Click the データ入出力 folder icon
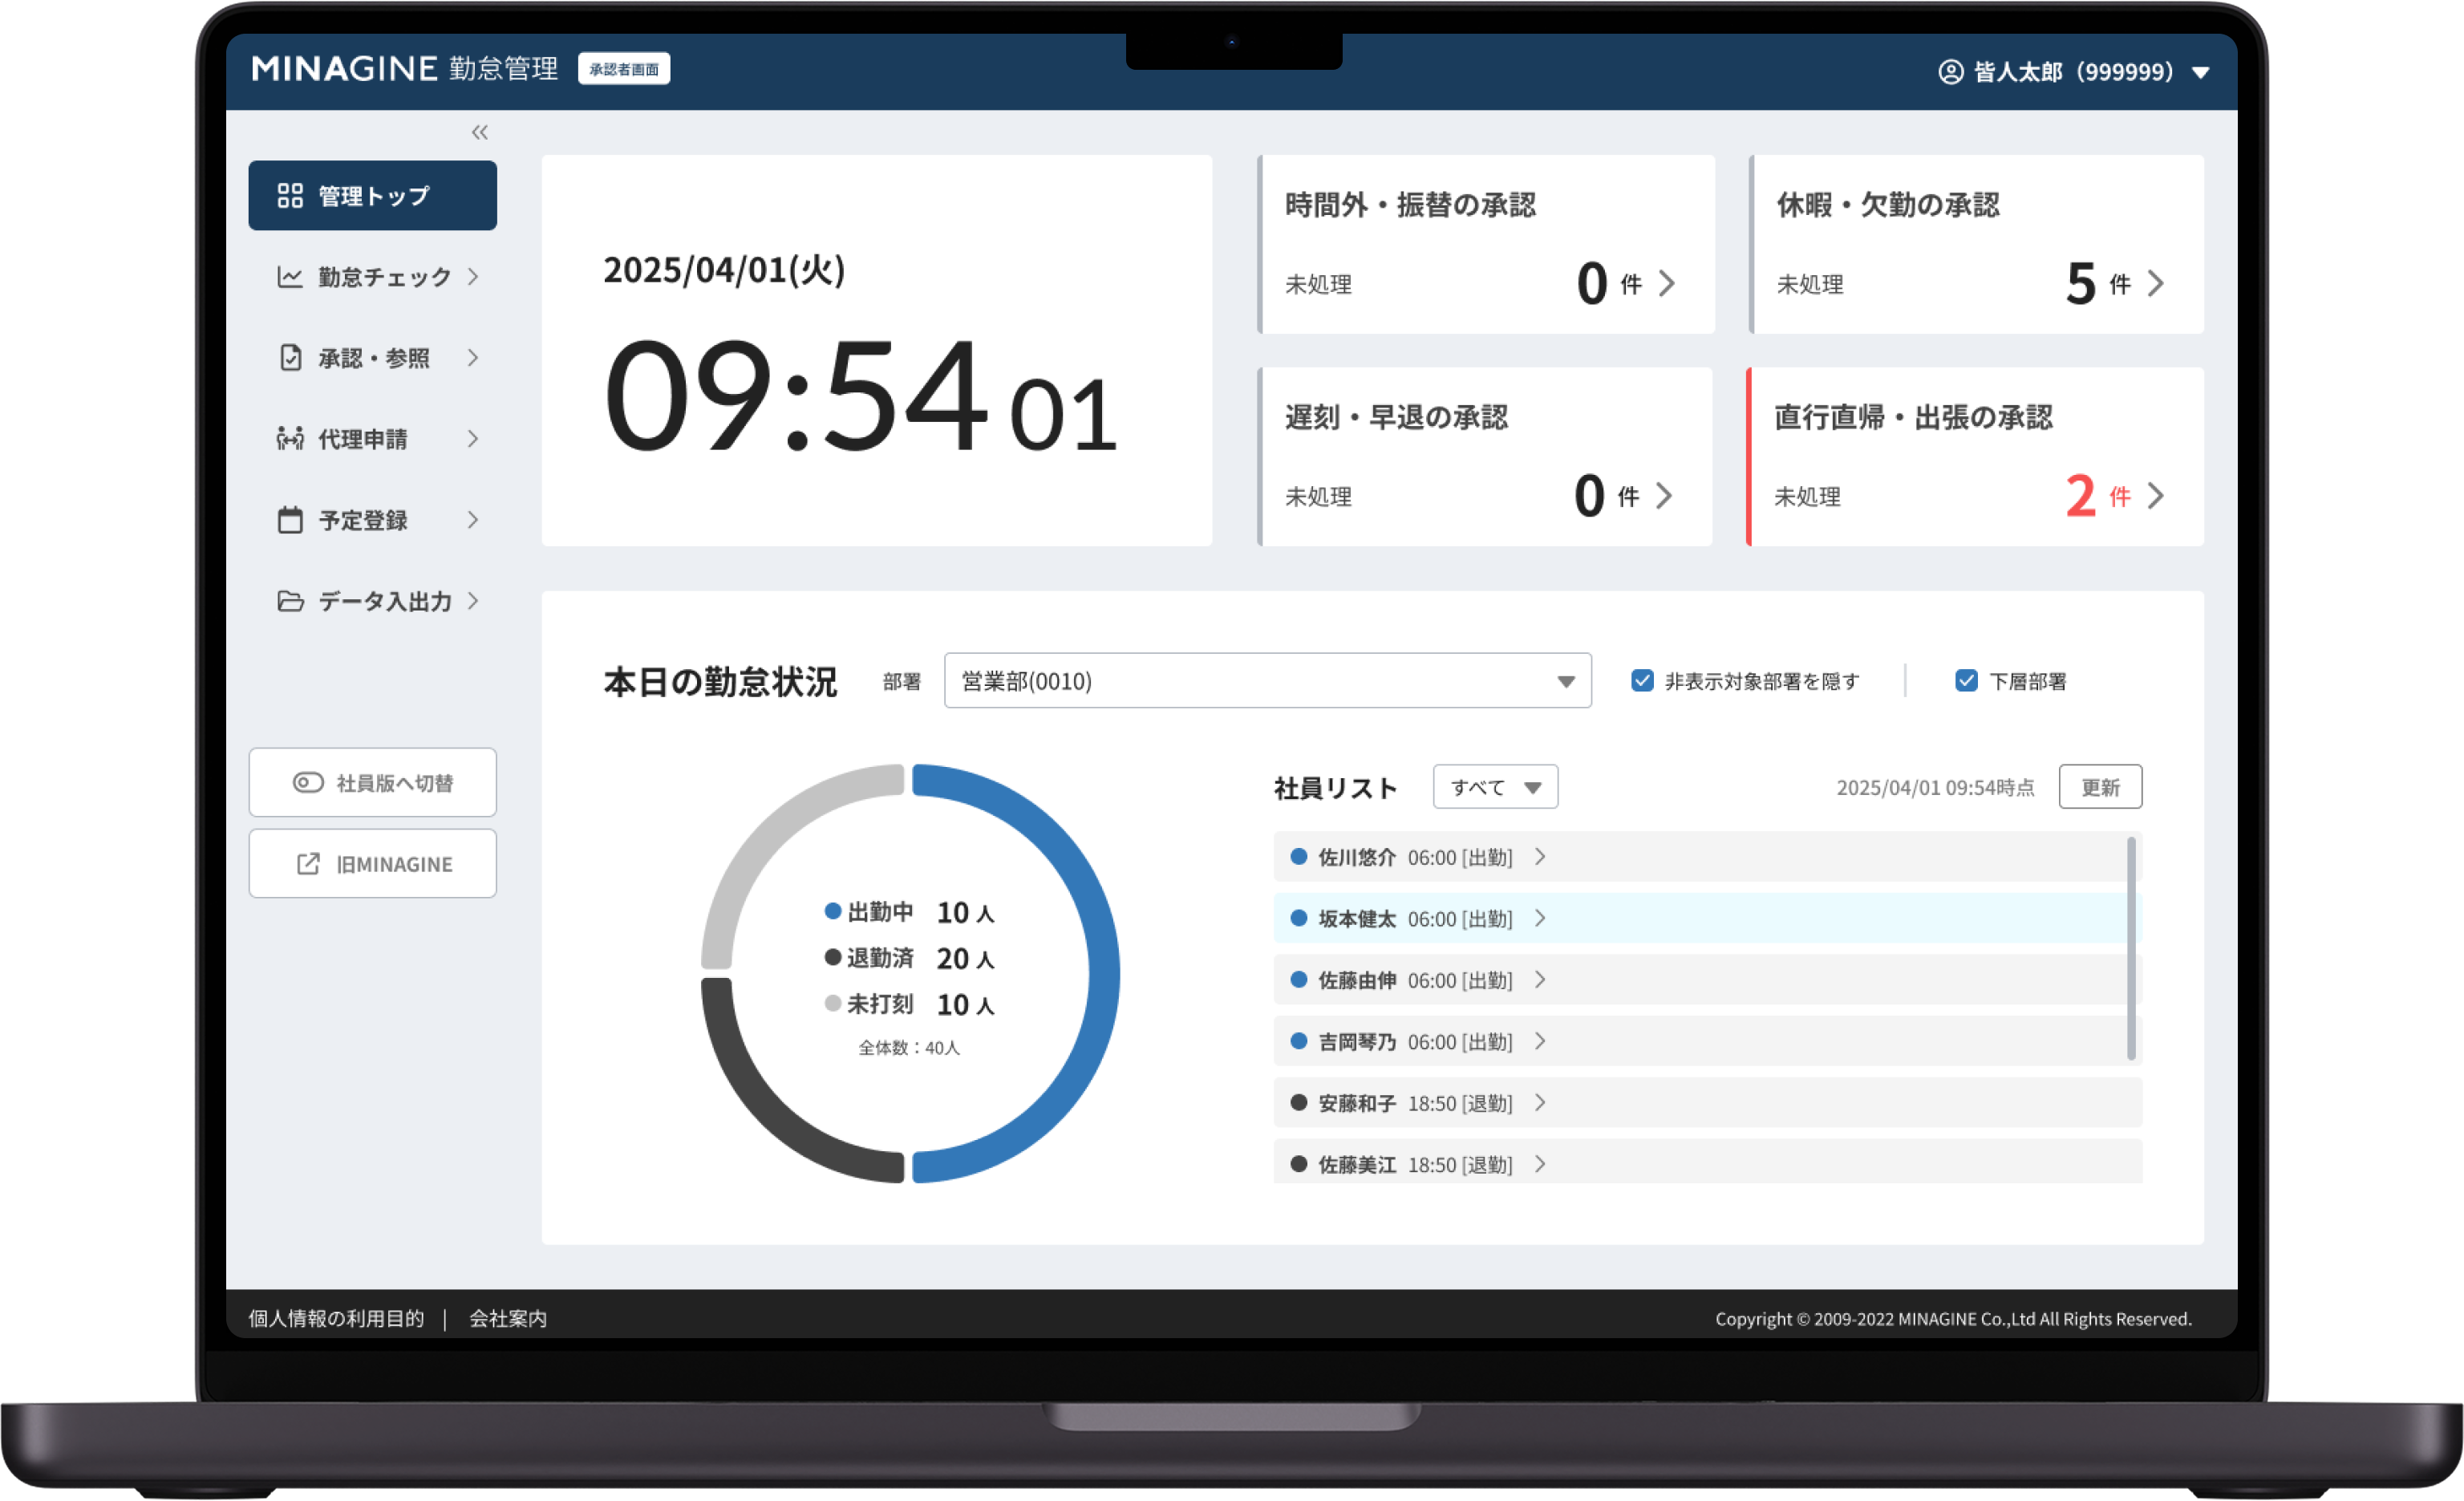The image size is (2464, 1501). coord(290,601)
